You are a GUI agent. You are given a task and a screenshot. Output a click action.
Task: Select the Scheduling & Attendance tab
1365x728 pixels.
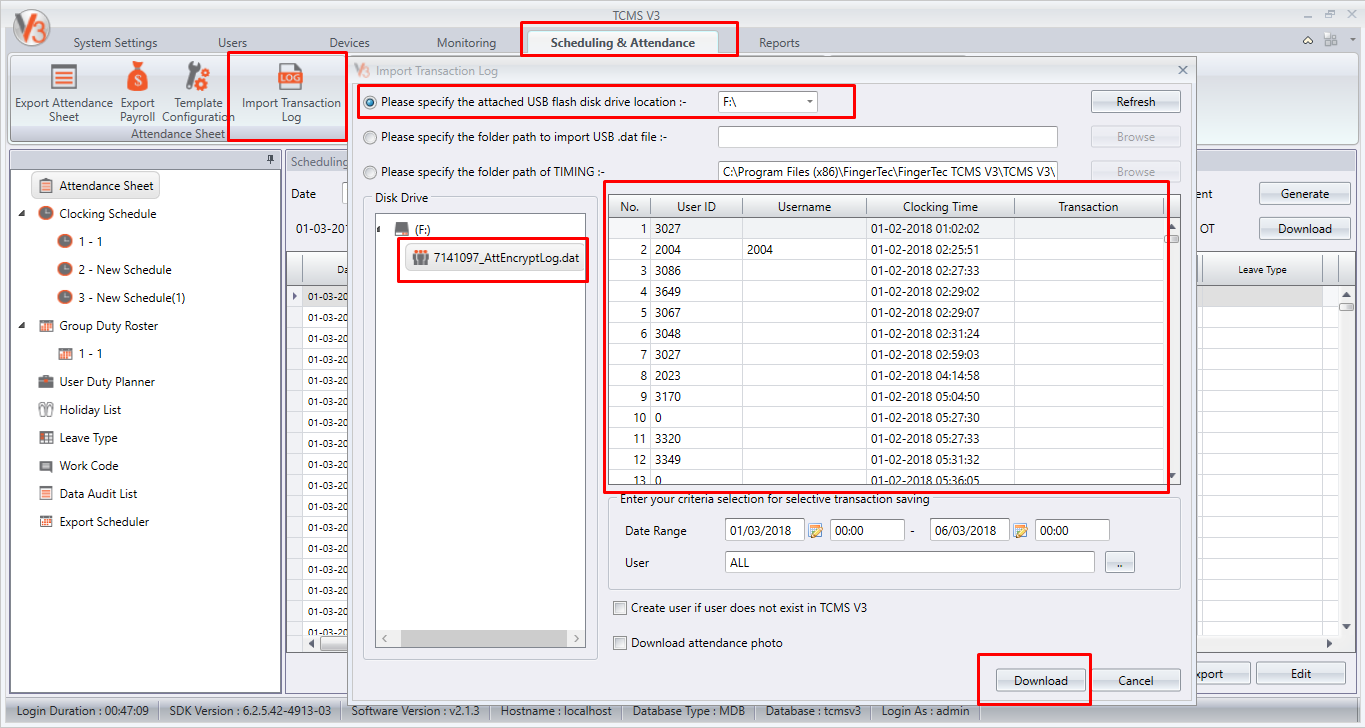[622, 43]
